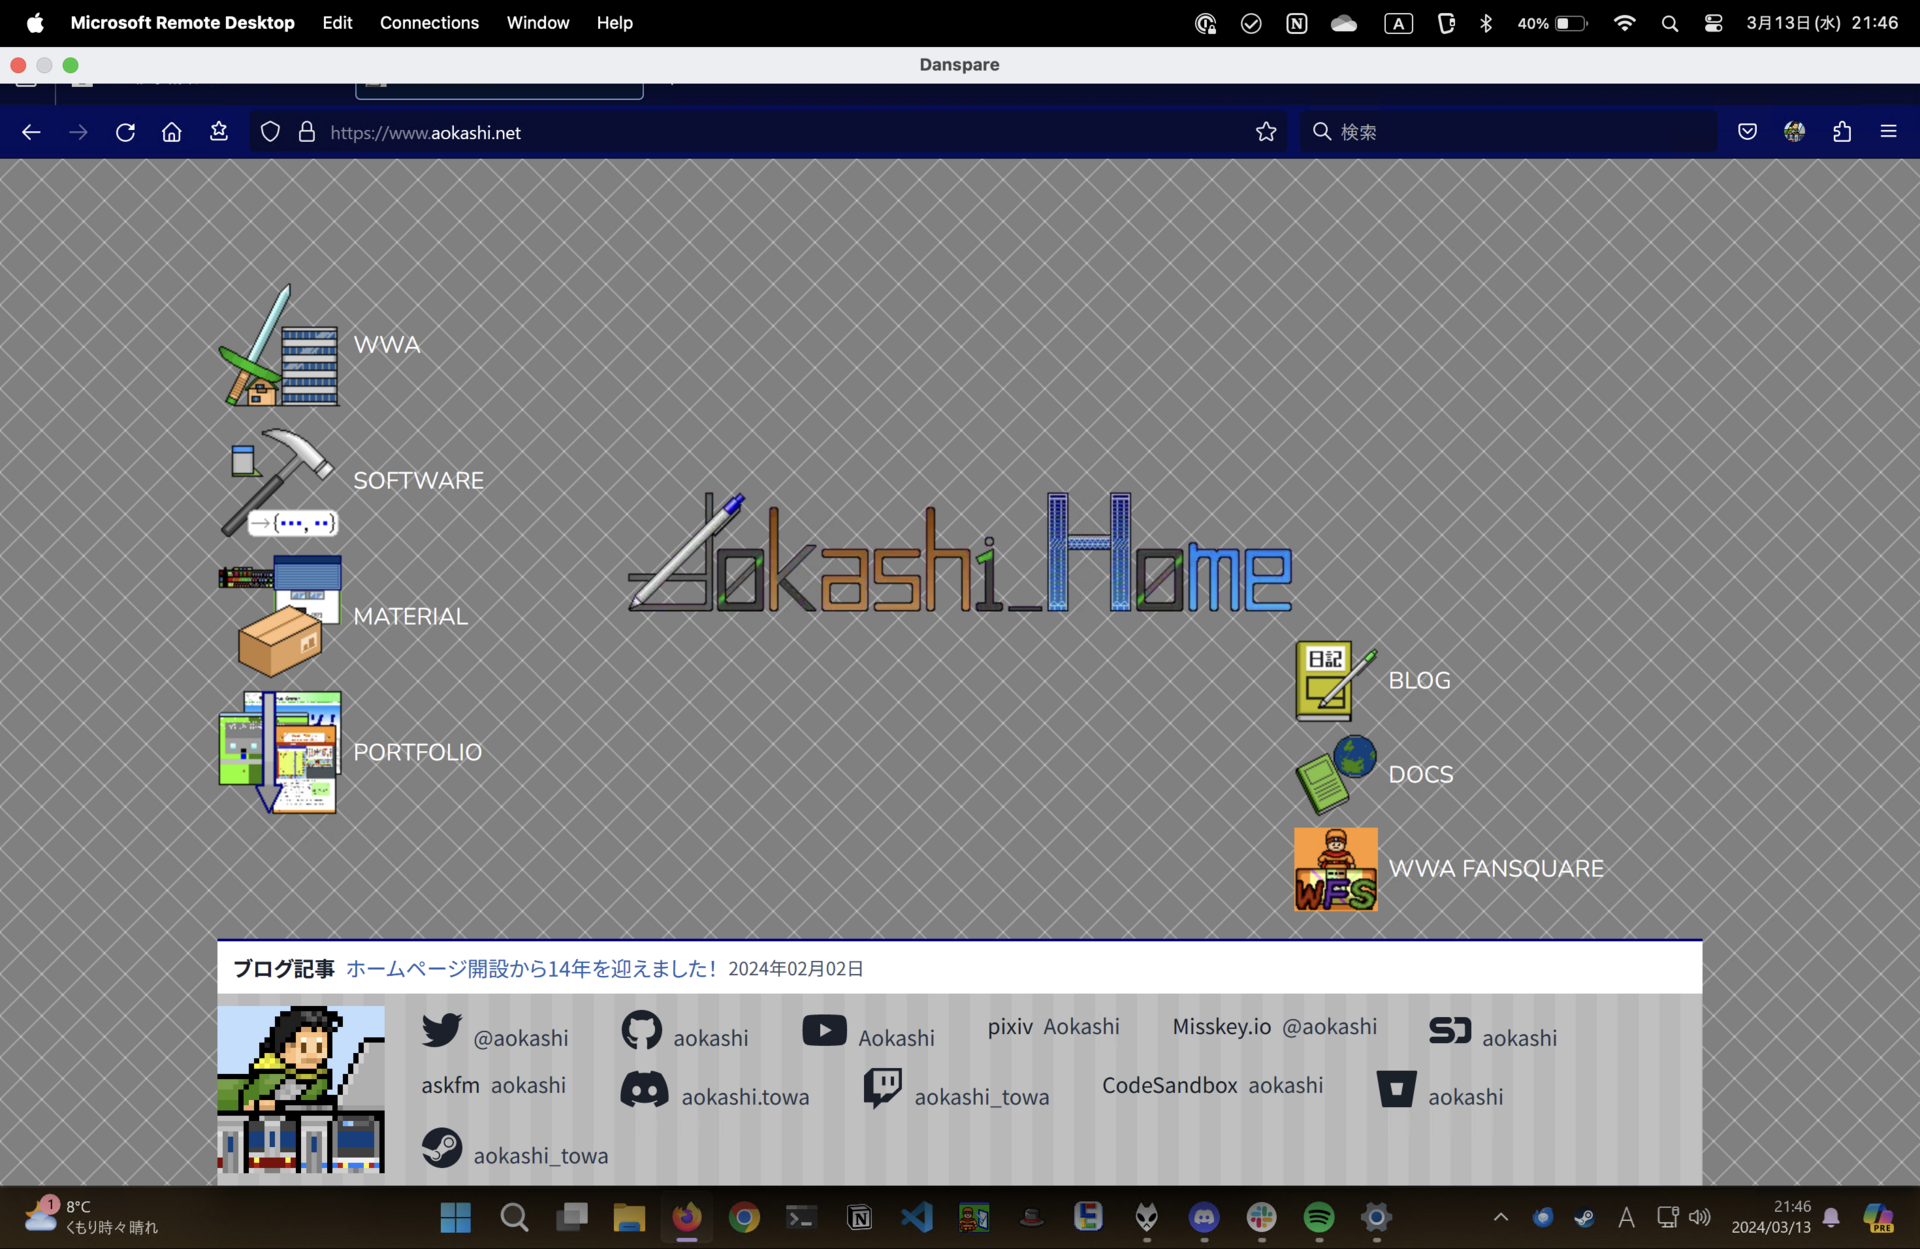Open the Connections menu
The image size is (1920, 1249).
point(429,22)
